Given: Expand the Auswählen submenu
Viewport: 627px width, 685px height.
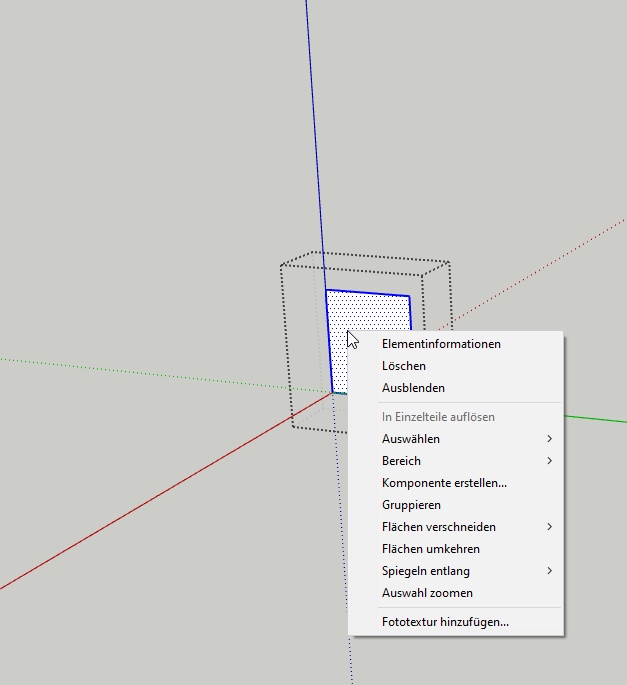Looking at the screenshot, I should pos(410,439).
